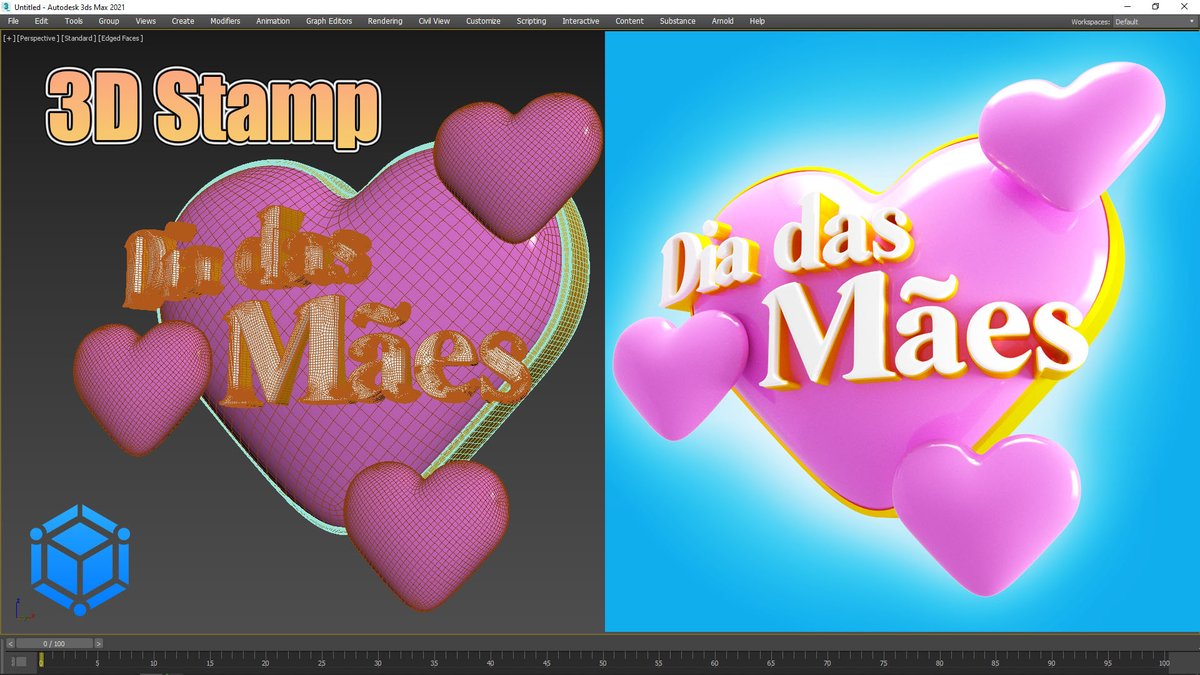Image resolution: width=1200 pixels, height=675 pixels.
Task: Open the Views menu
Action: [x=146, y=21]
